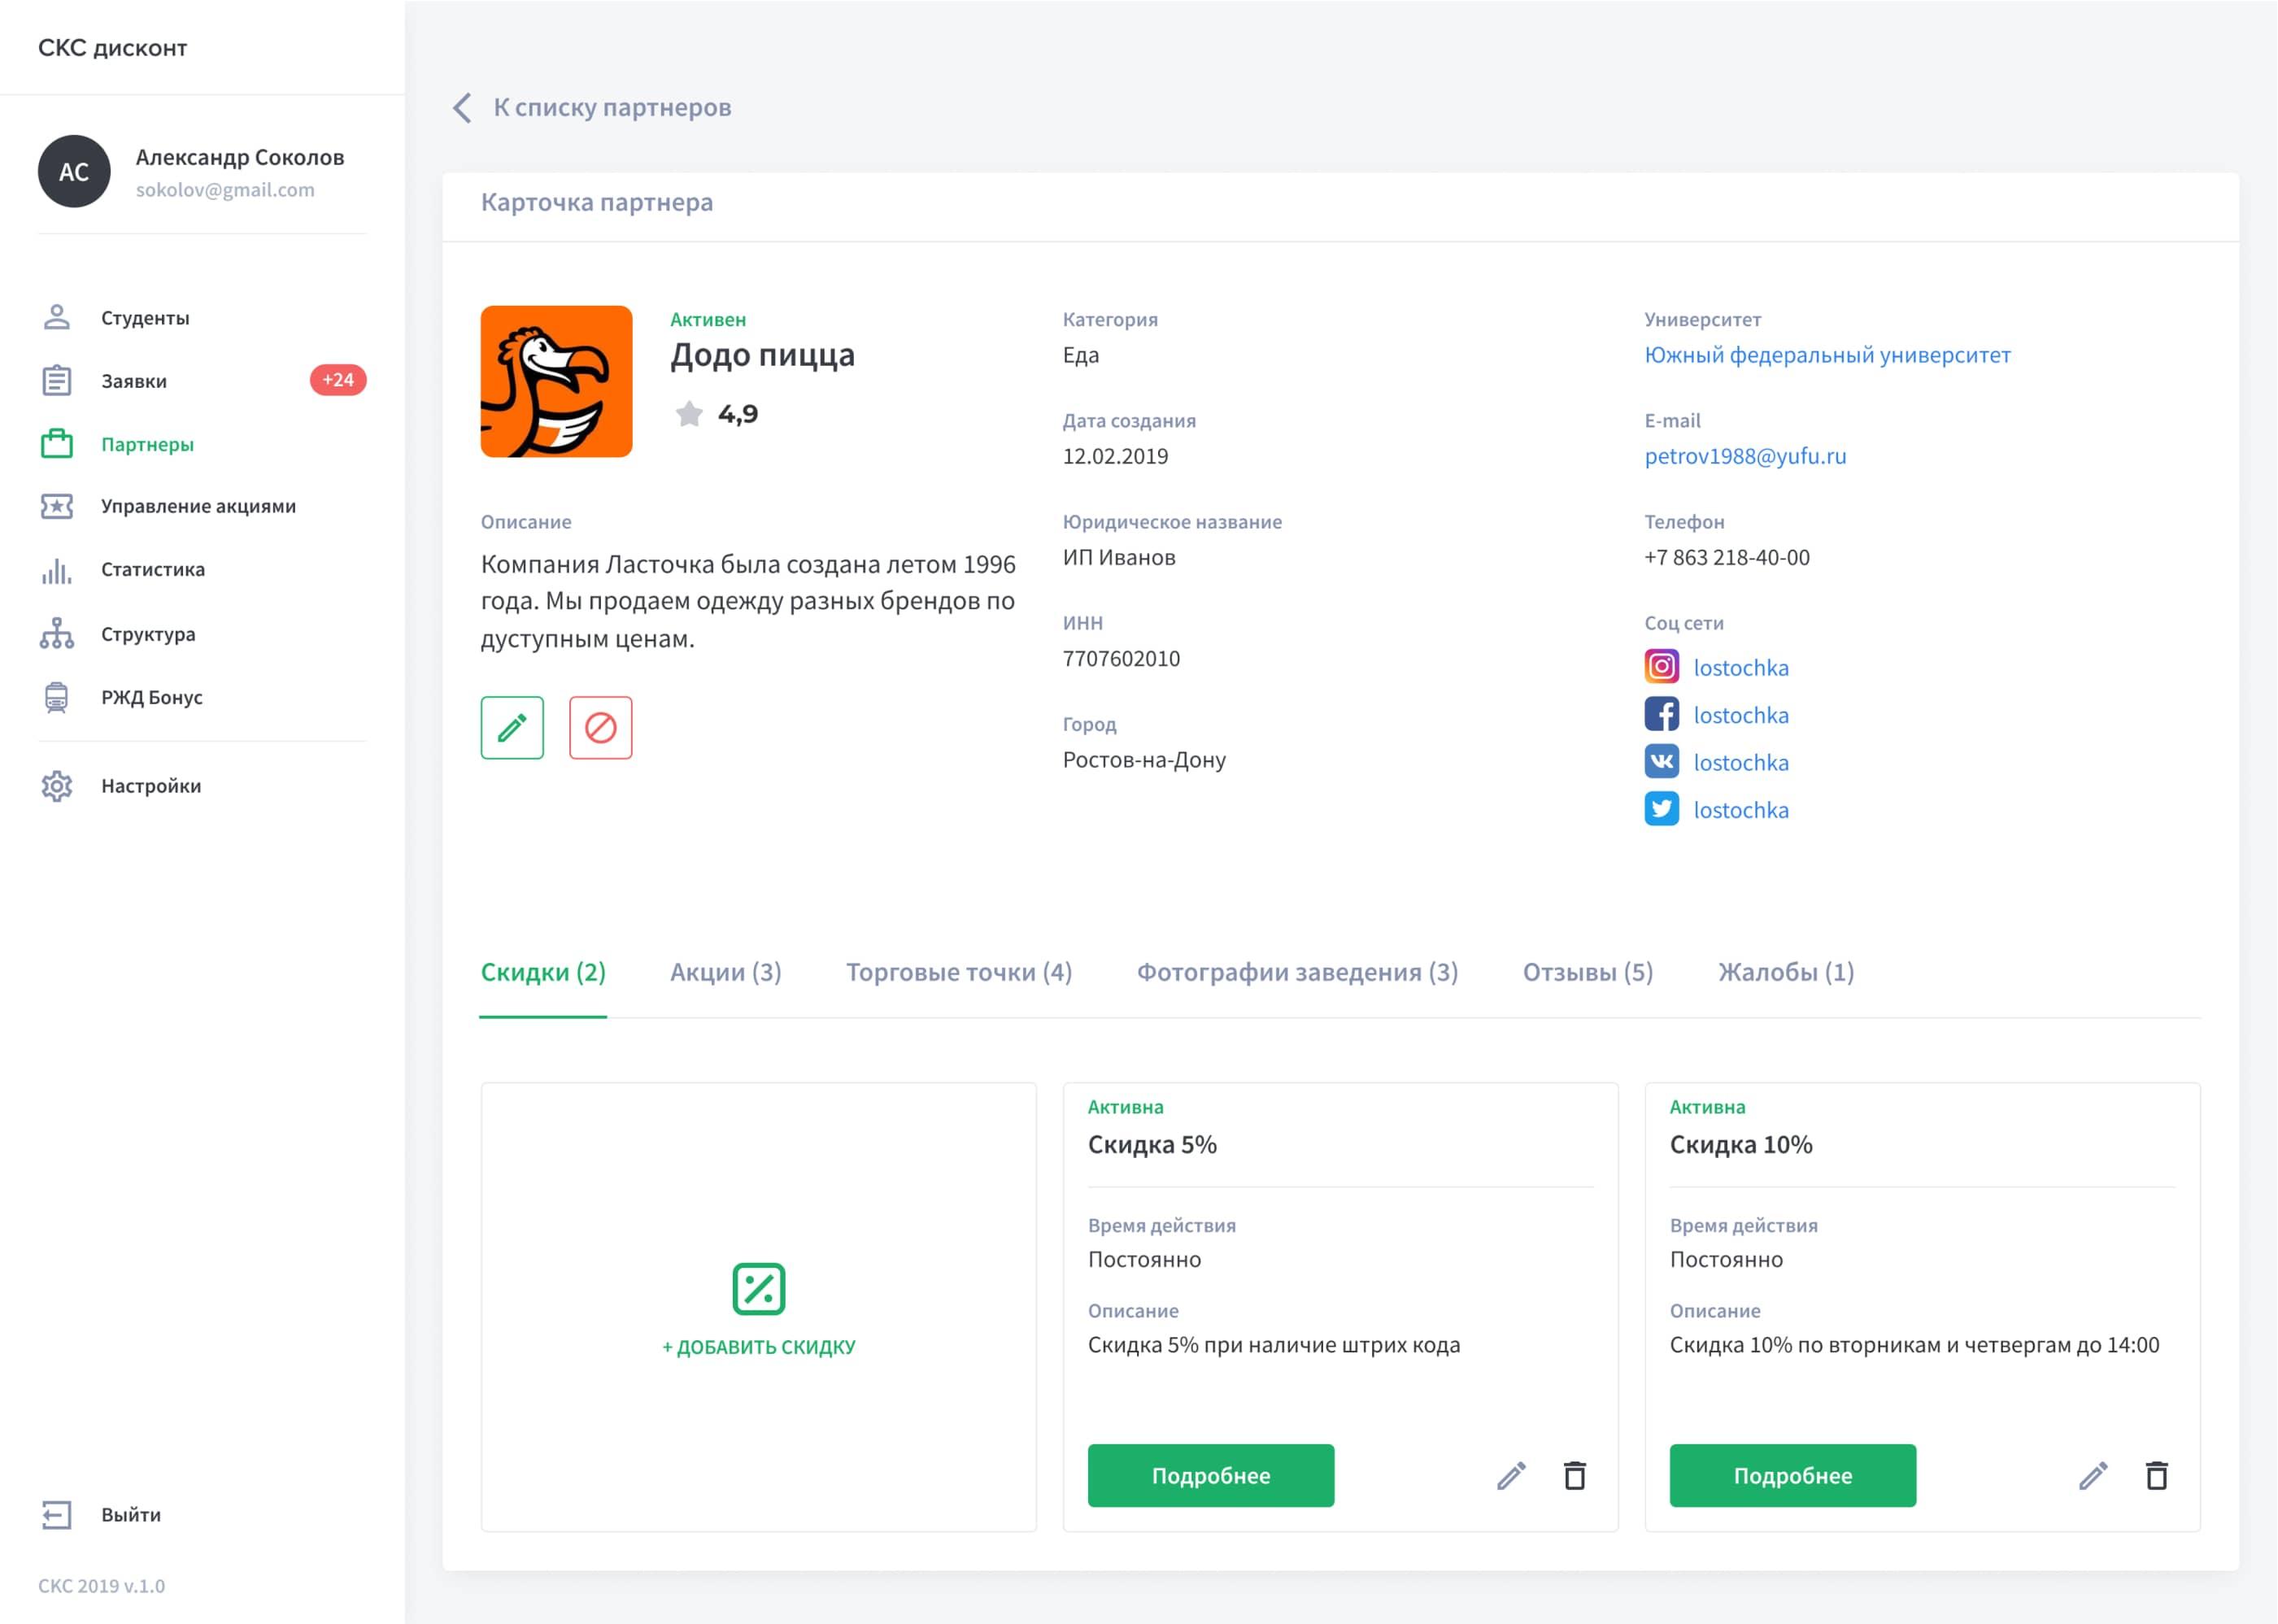
Task: Switch to Торговые точки (4) tab
Action: [x=958, y=972]
